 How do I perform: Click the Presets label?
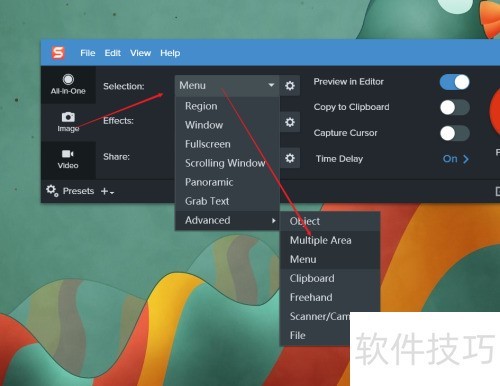[78, 191]
